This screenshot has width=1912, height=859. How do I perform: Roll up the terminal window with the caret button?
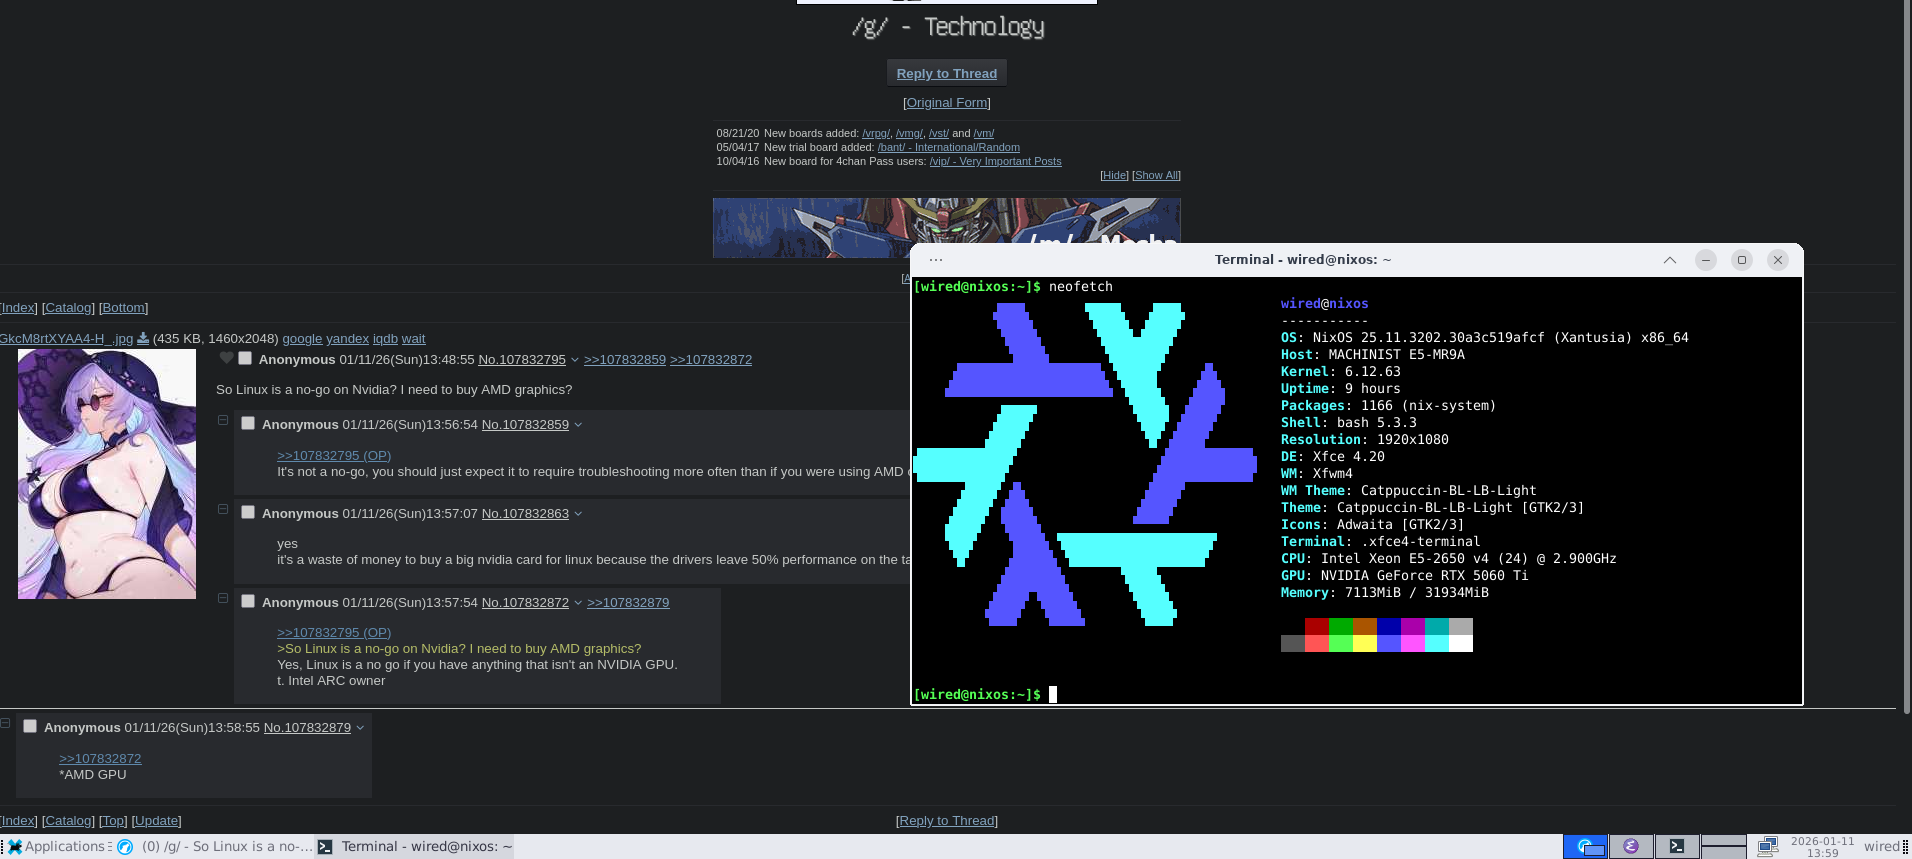click(x=1670, y=260)
